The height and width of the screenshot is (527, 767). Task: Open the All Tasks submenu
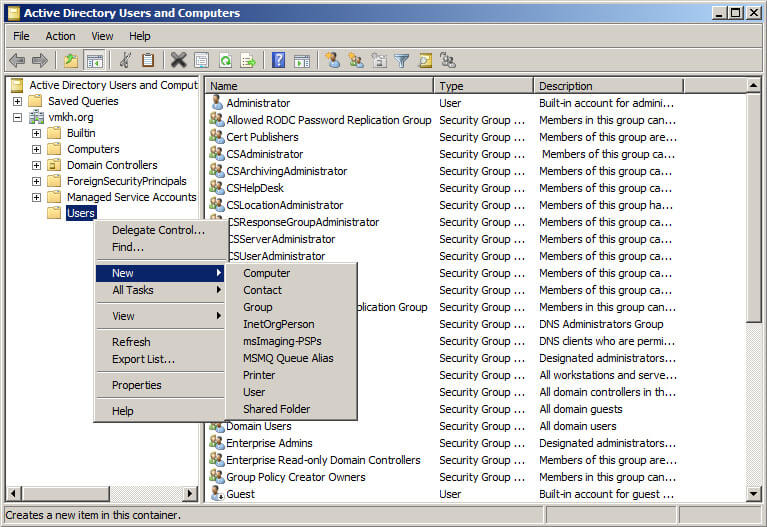pyautogui.click(x=160, y=290)
